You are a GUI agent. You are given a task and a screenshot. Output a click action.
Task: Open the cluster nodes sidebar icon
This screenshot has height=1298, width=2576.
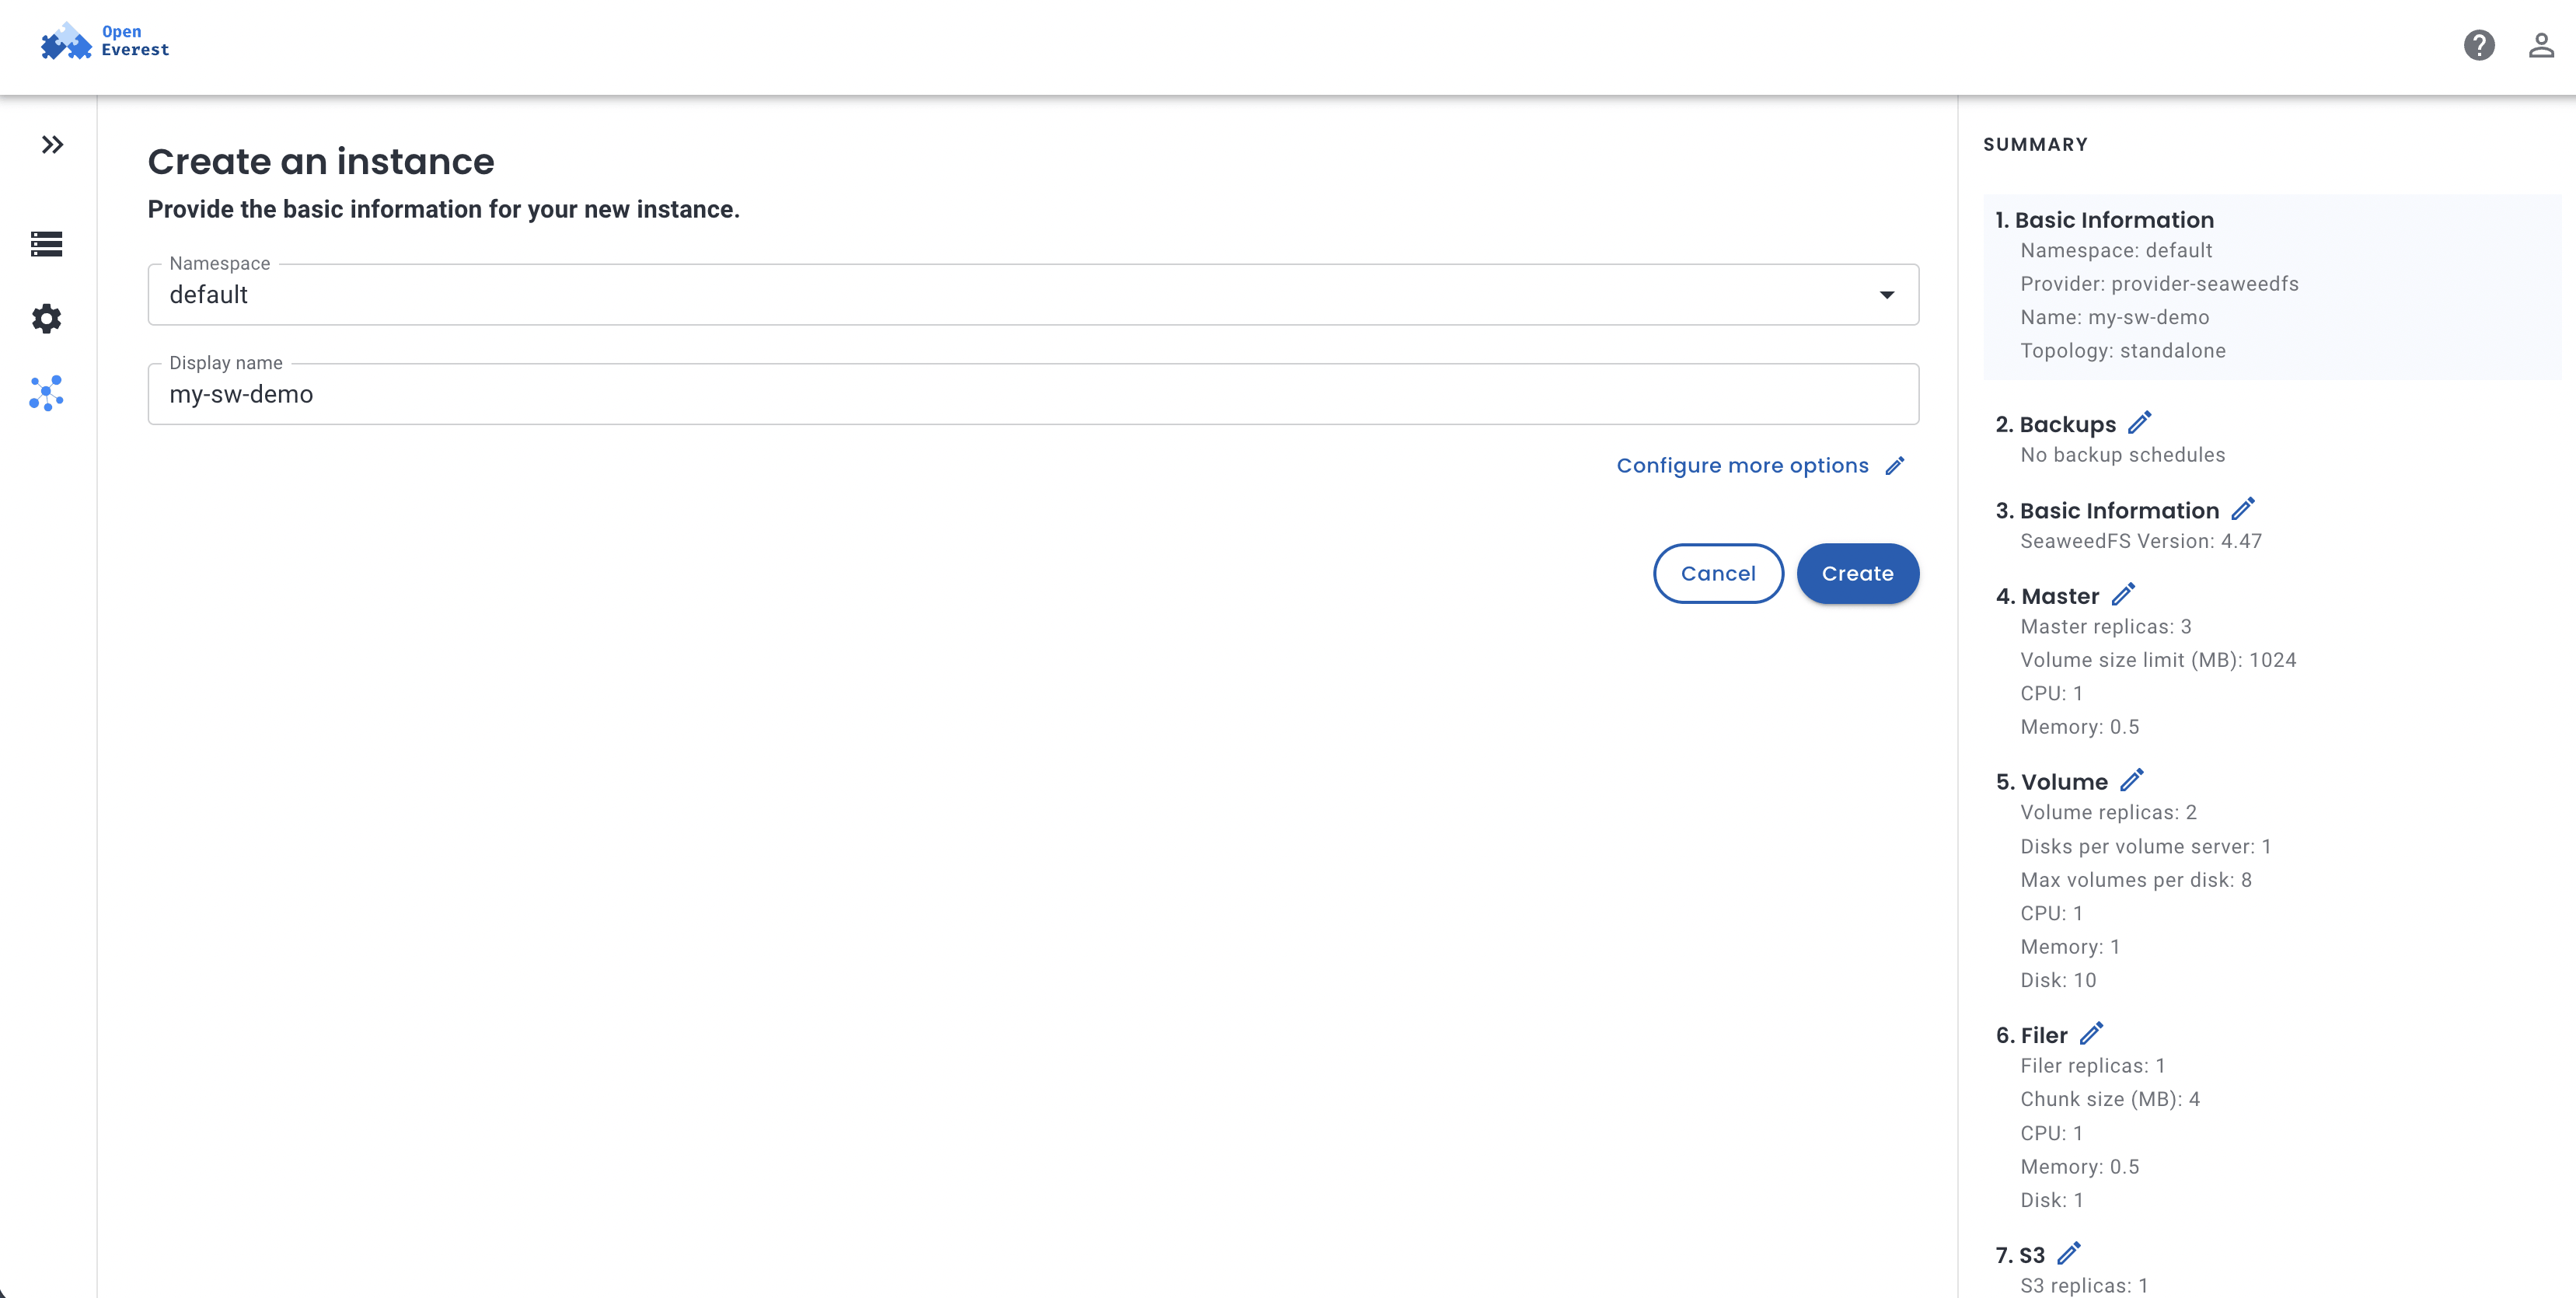point(47,393)
